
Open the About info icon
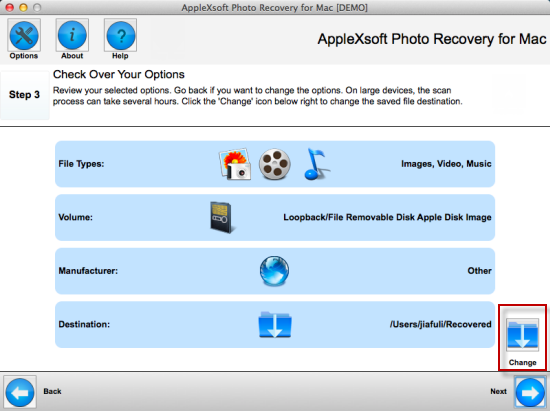72,35
